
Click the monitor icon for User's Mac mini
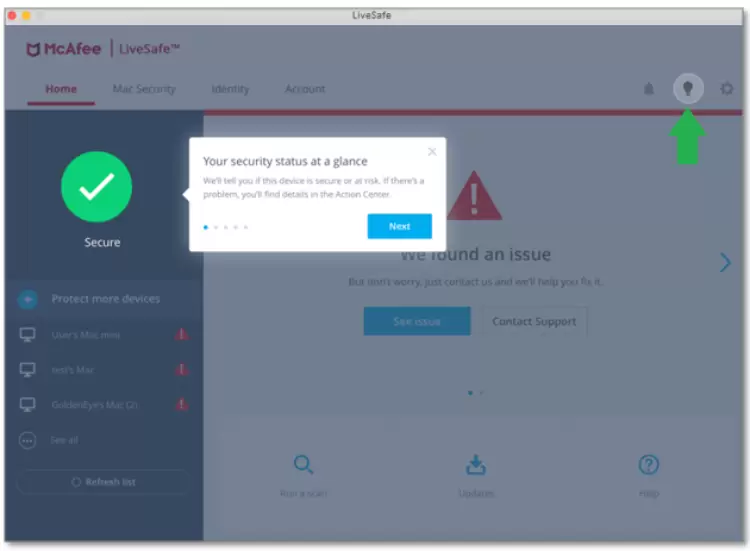click(x=27, y=334)
